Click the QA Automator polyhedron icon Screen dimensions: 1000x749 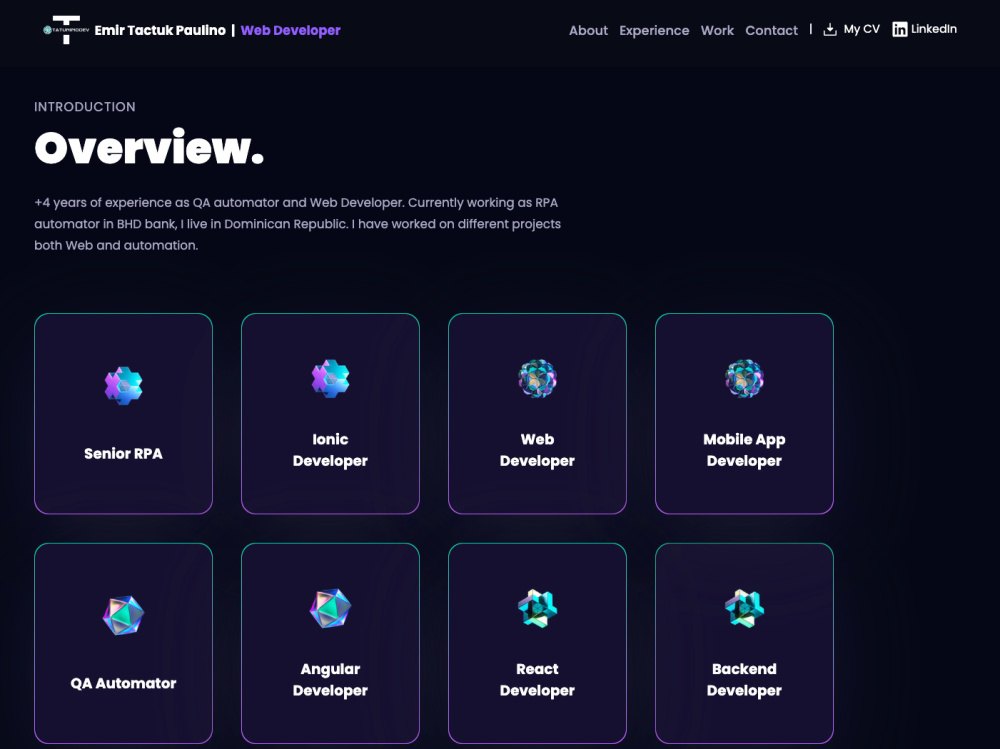[x=123, y=615]
